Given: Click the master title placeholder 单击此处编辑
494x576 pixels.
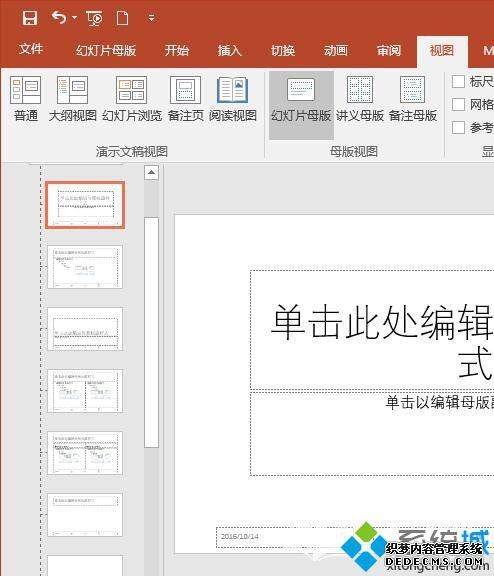Looking at the screenshot, I should pos(372,330).
